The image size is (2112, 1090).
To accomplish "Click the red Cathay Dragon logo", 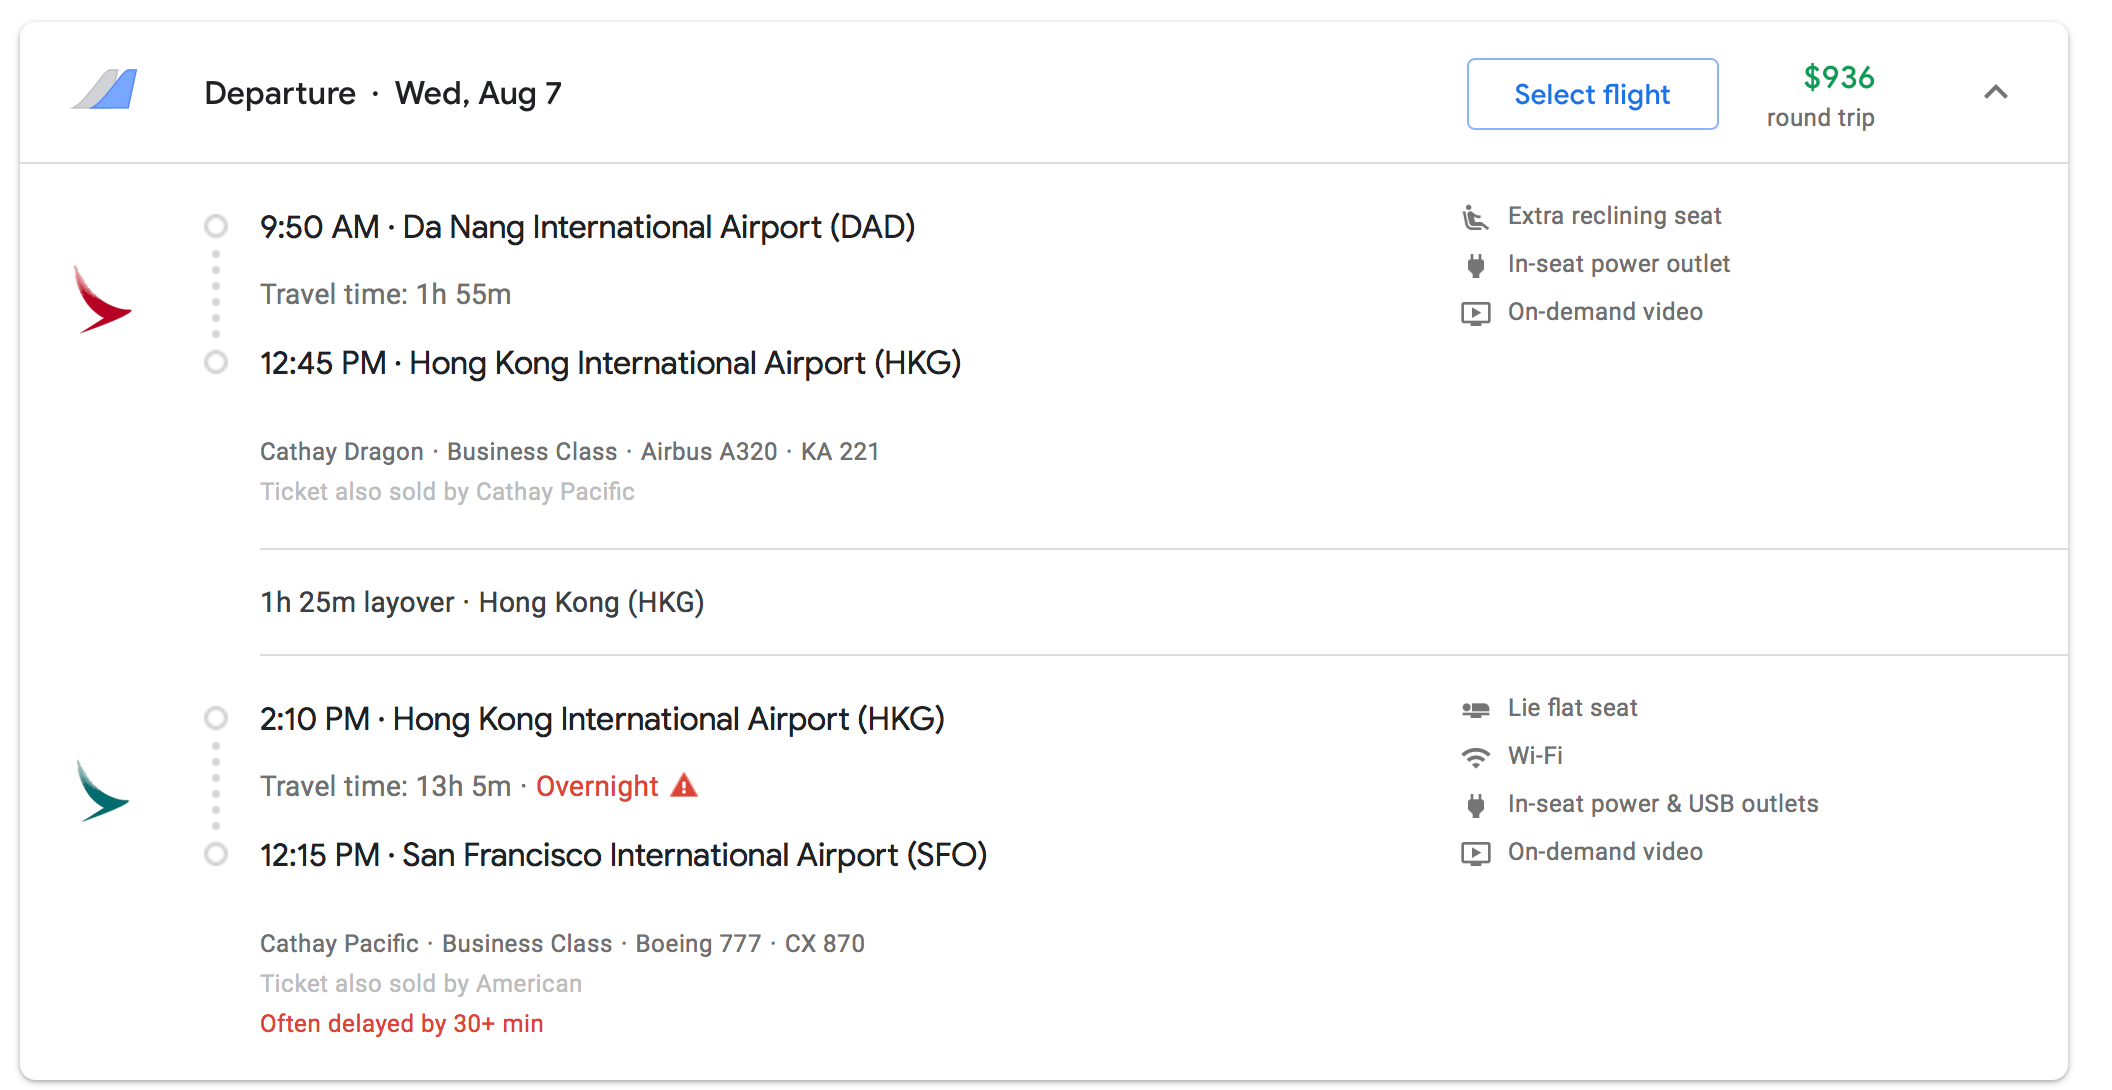I will pos(101,298).
